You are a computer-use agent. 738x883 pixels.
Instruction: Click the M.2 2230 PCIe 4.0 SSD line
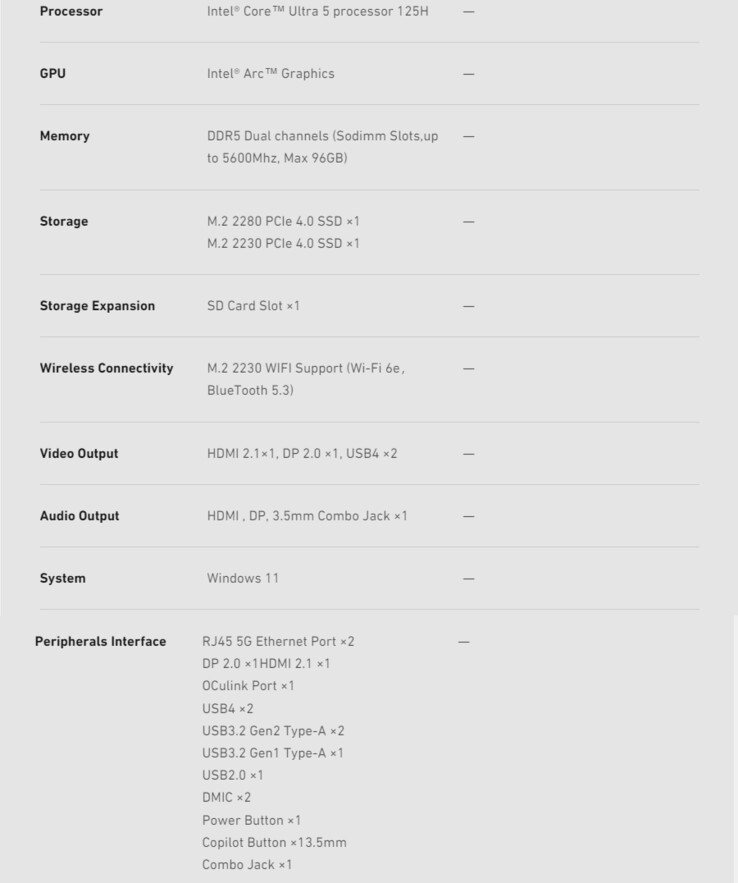click(283, 243)
